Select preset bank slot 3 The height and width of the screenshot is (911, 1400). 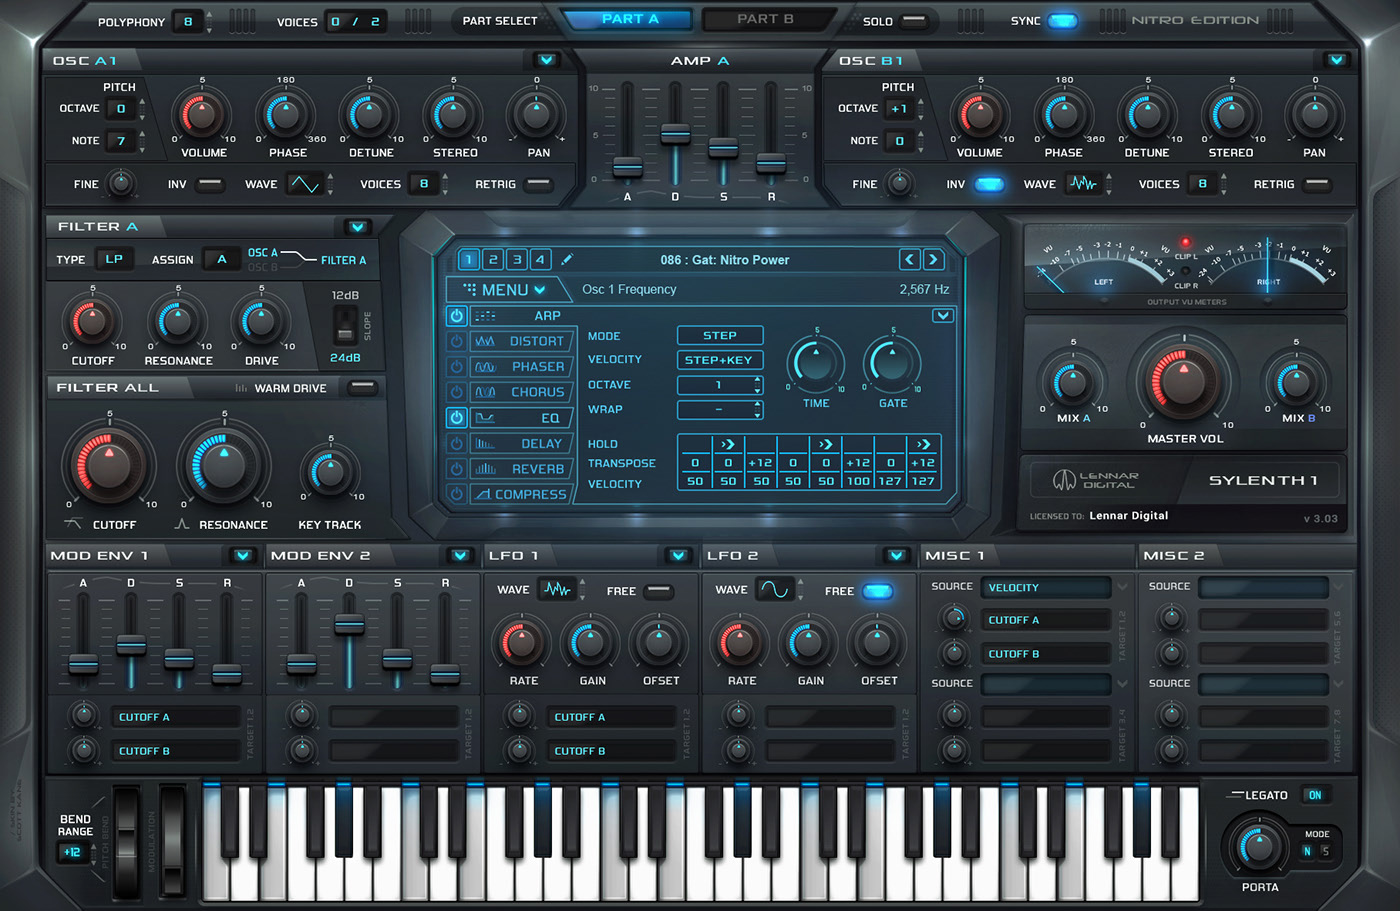coord(516,259)
